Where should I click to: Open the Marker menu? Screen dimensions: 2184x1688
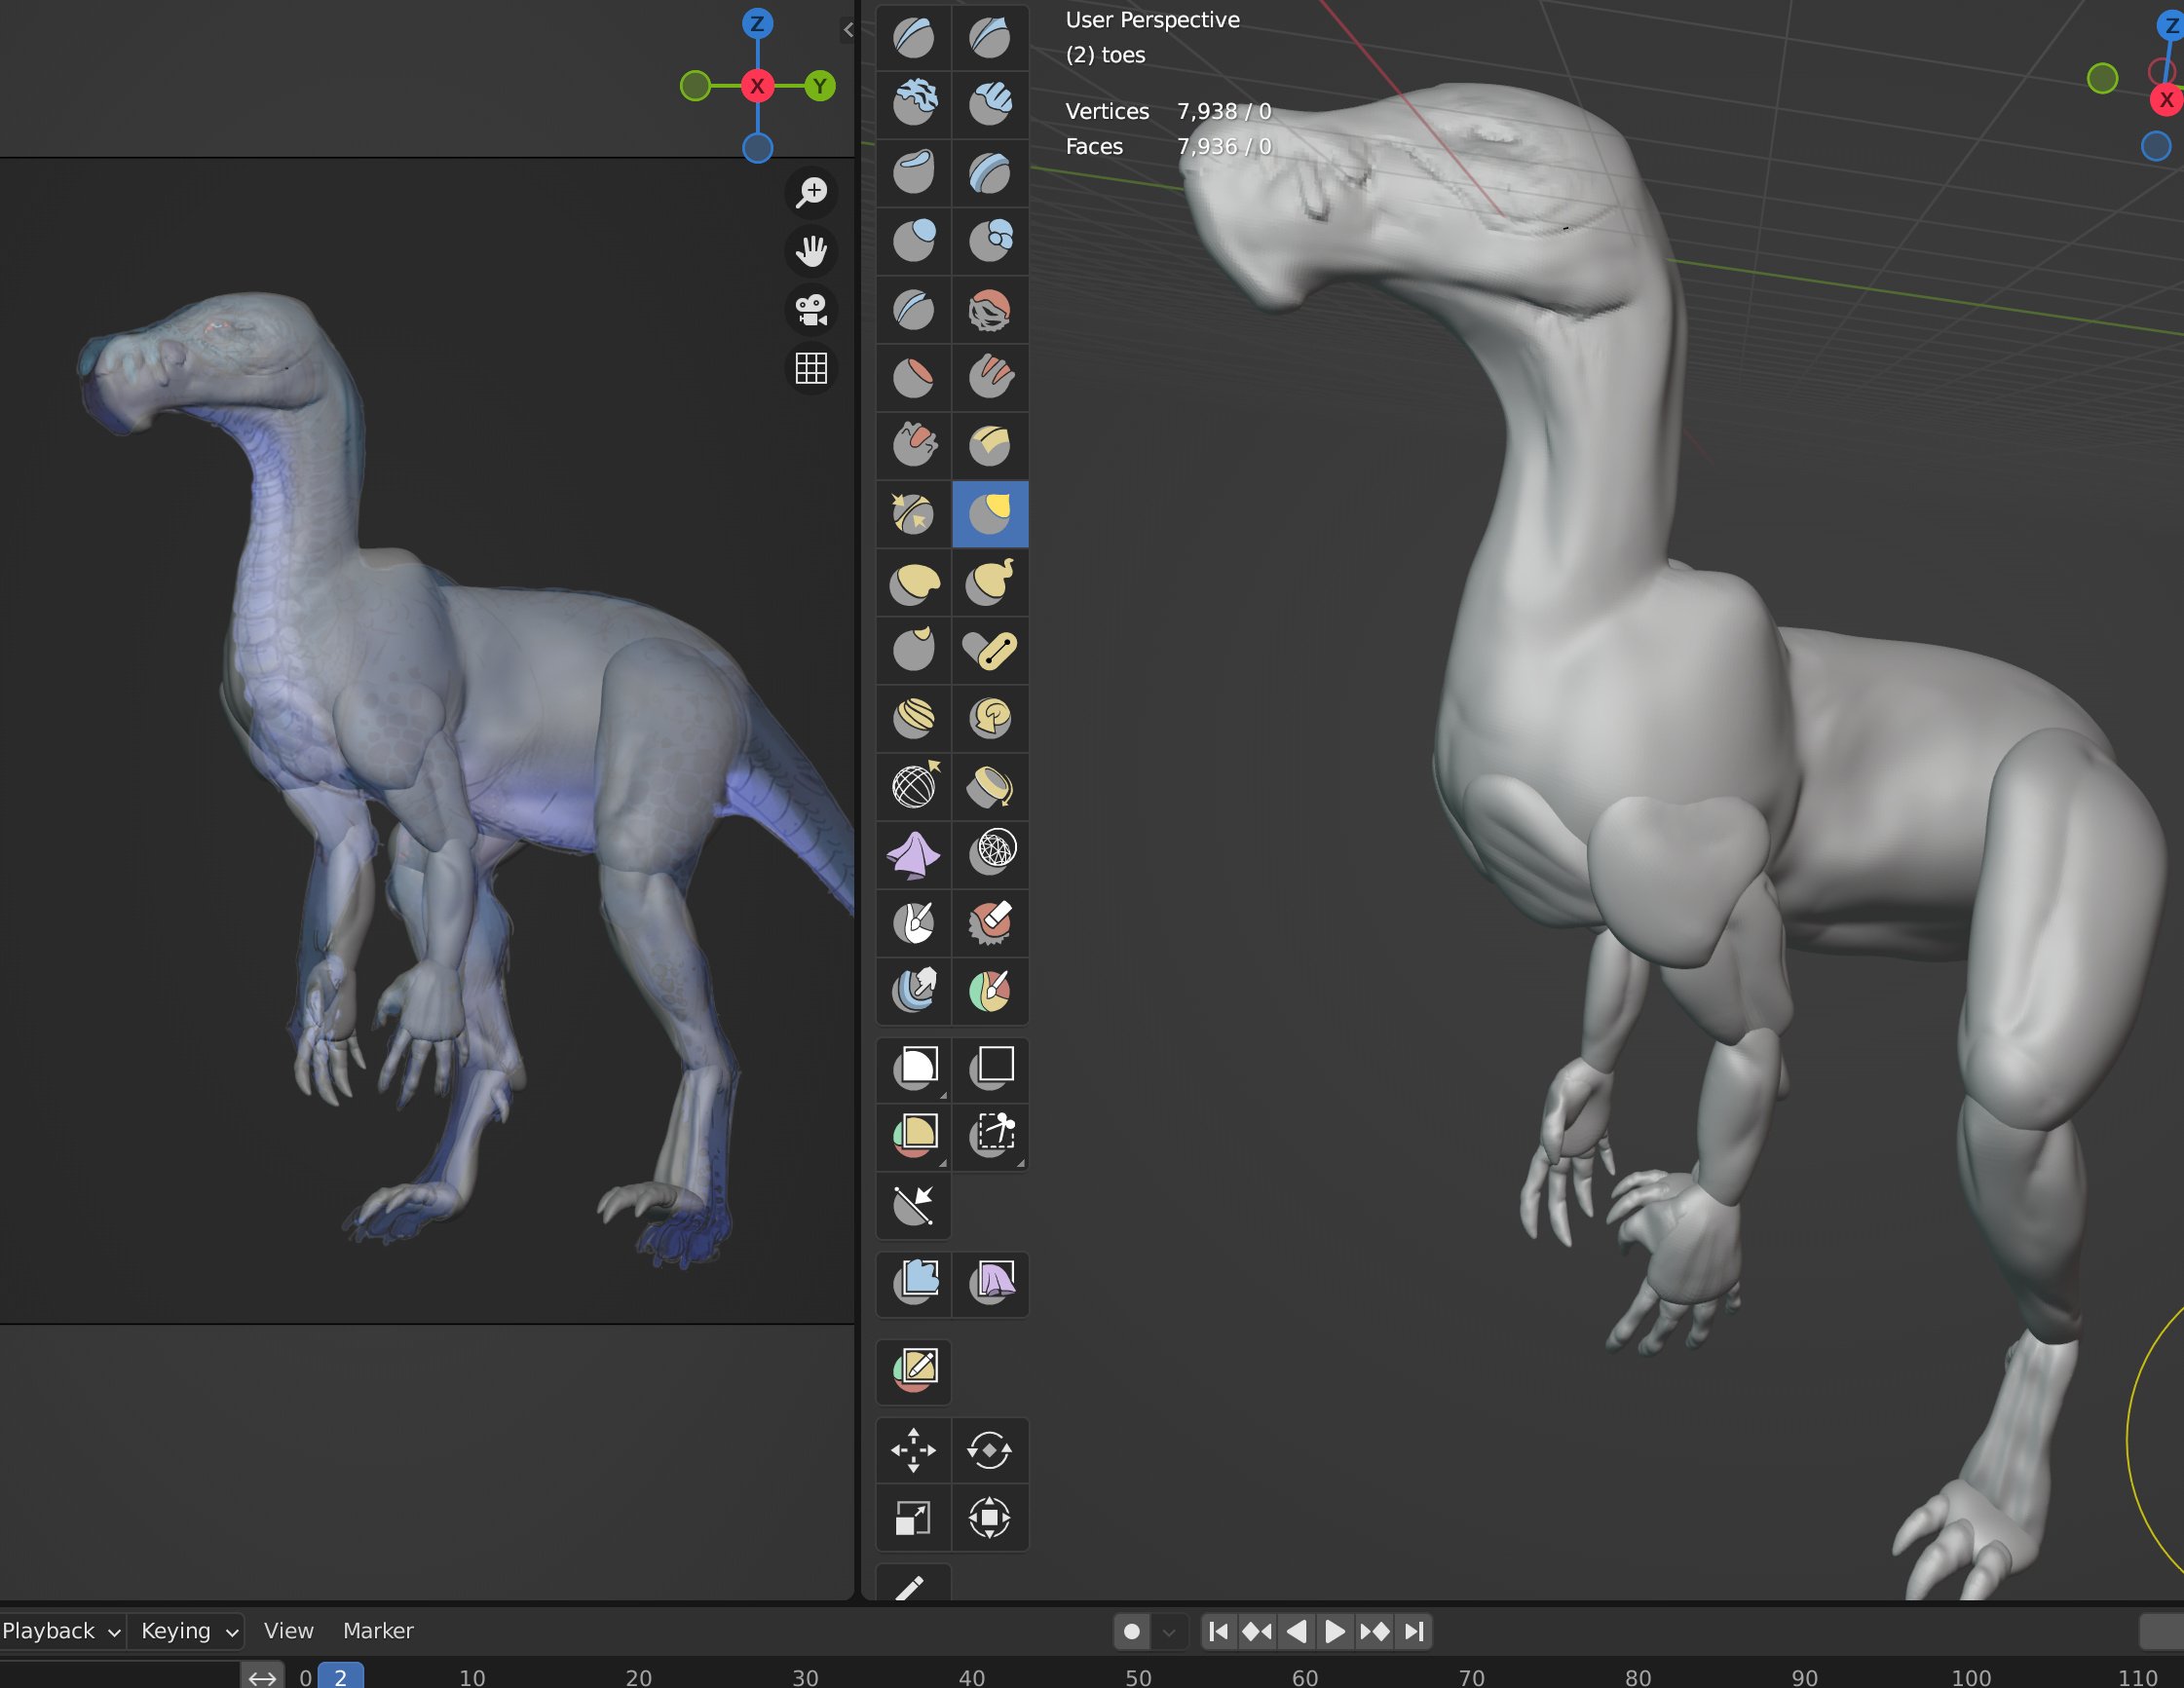(377, 1631)
